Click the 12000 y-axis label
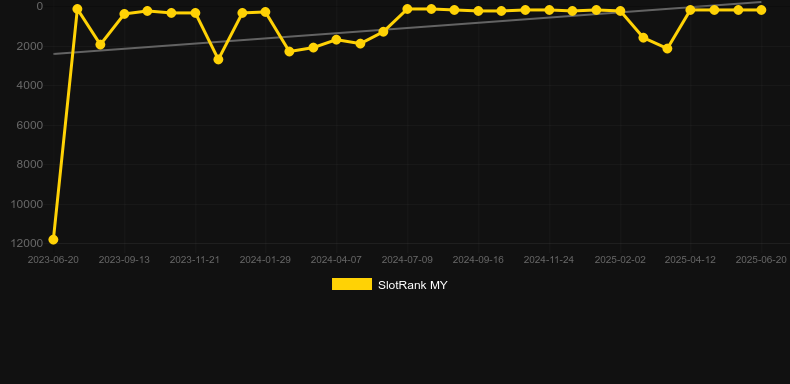The width and height of the screenshot is (790, 384). (x=27, y=243)
